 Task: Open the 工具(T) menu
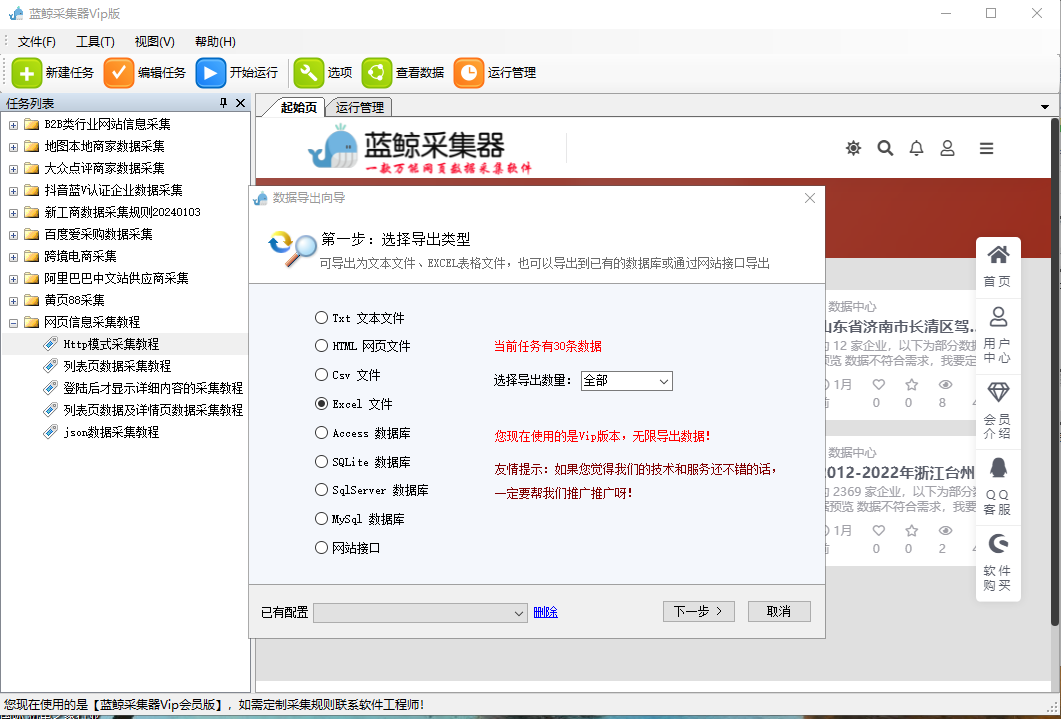95,42
